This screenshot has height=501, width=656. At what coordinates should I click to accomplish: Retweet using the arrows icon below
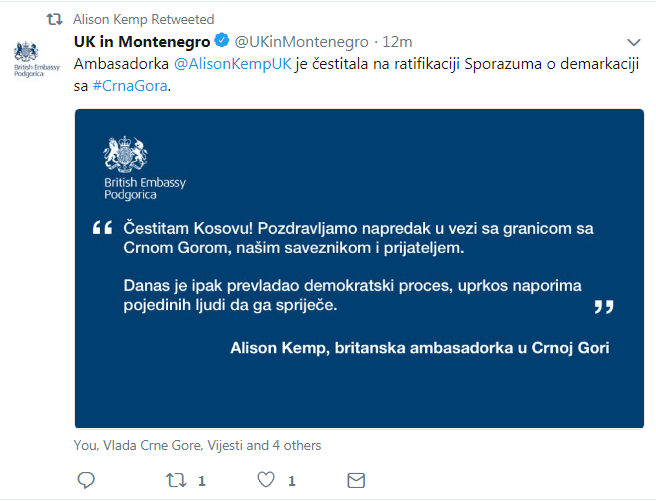tap(176, 480)
